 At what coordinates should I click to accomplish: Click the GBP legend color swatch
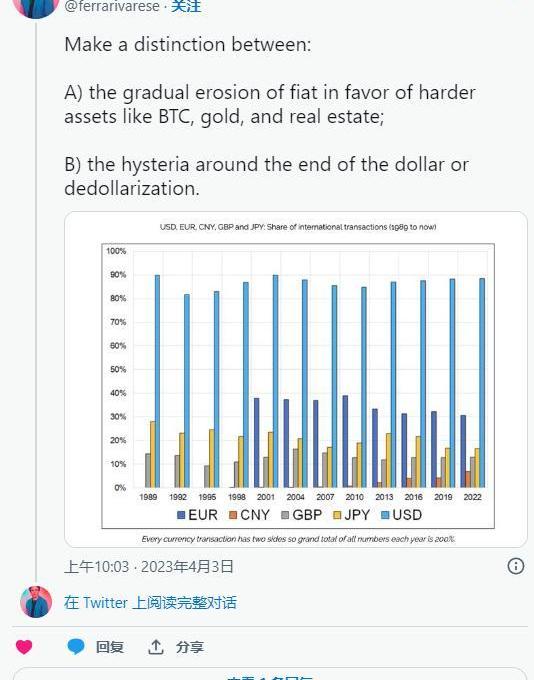285,515
